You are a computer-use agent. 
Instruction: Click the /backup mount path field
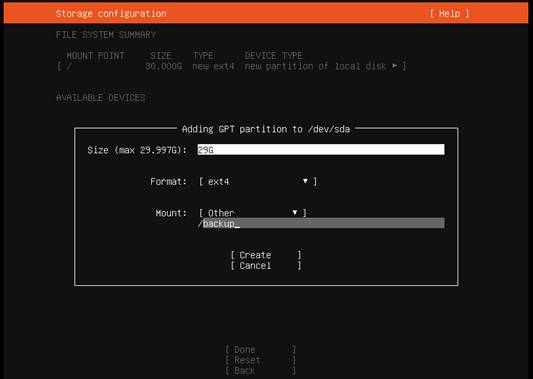tap(321, 223)
